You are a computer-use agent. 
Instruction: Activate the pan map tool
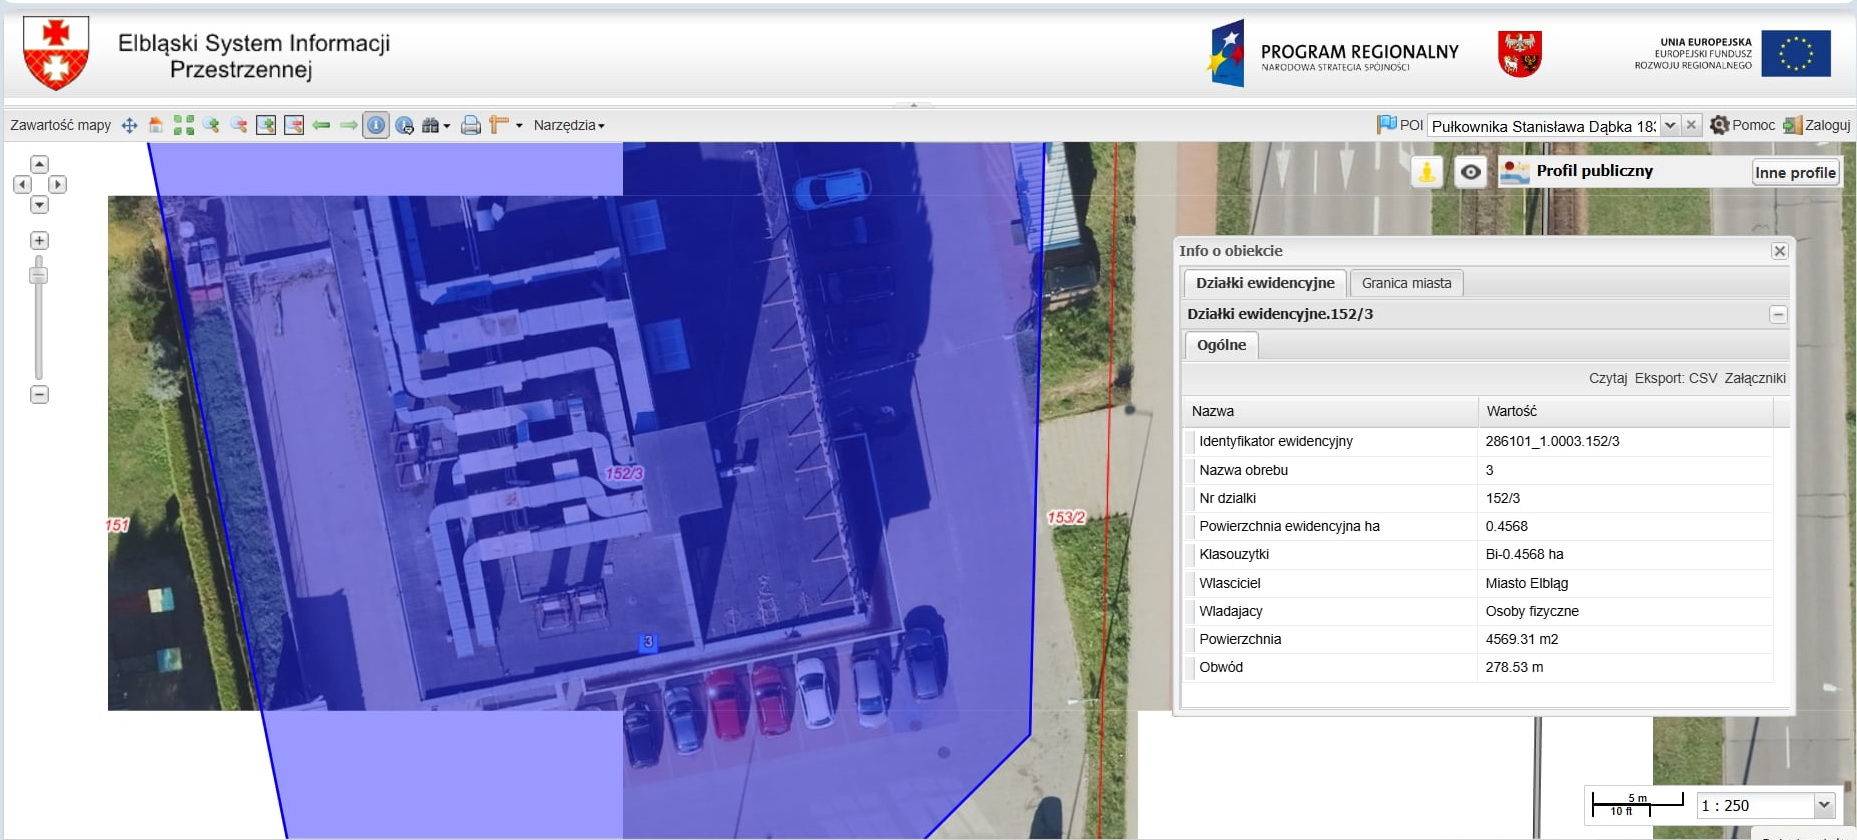tap(129, 125)
